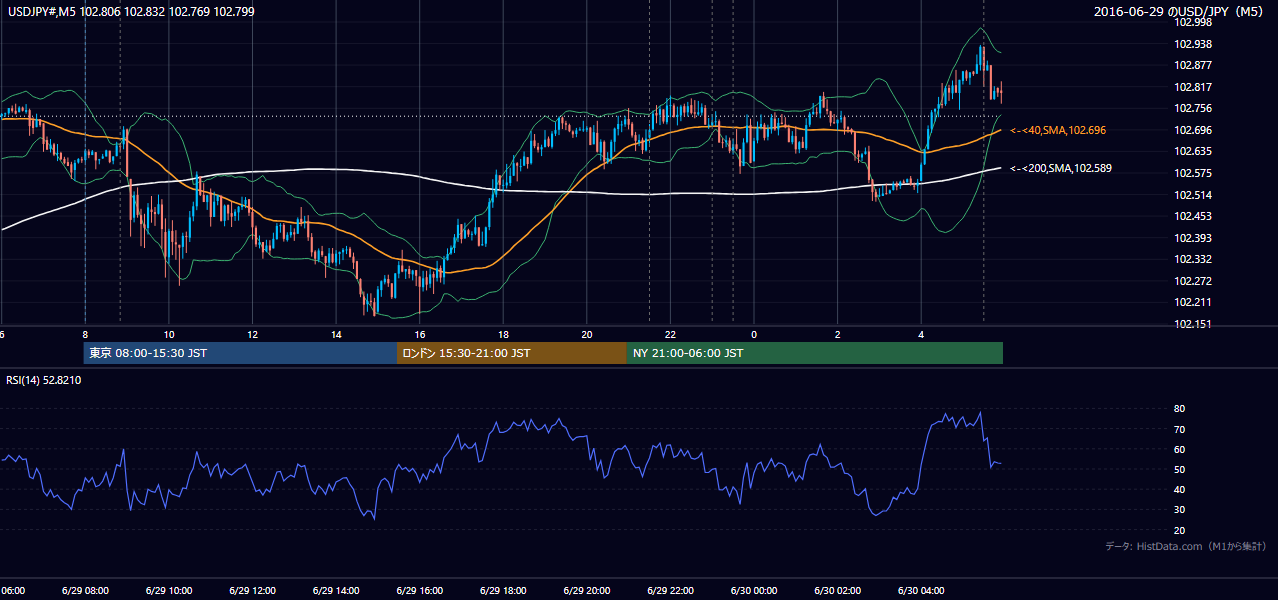Click hour label 18 under the price chart
1278x600 pixels.
(503, 334)
